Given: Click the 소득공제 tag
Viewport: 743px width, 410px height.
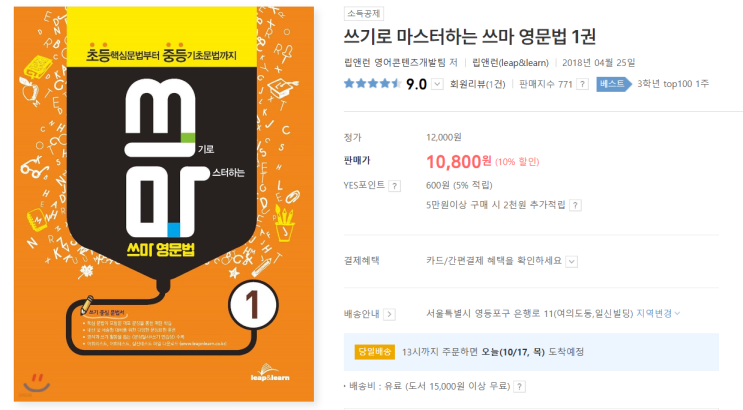Looking at the screenshot, I should (363, 14).
